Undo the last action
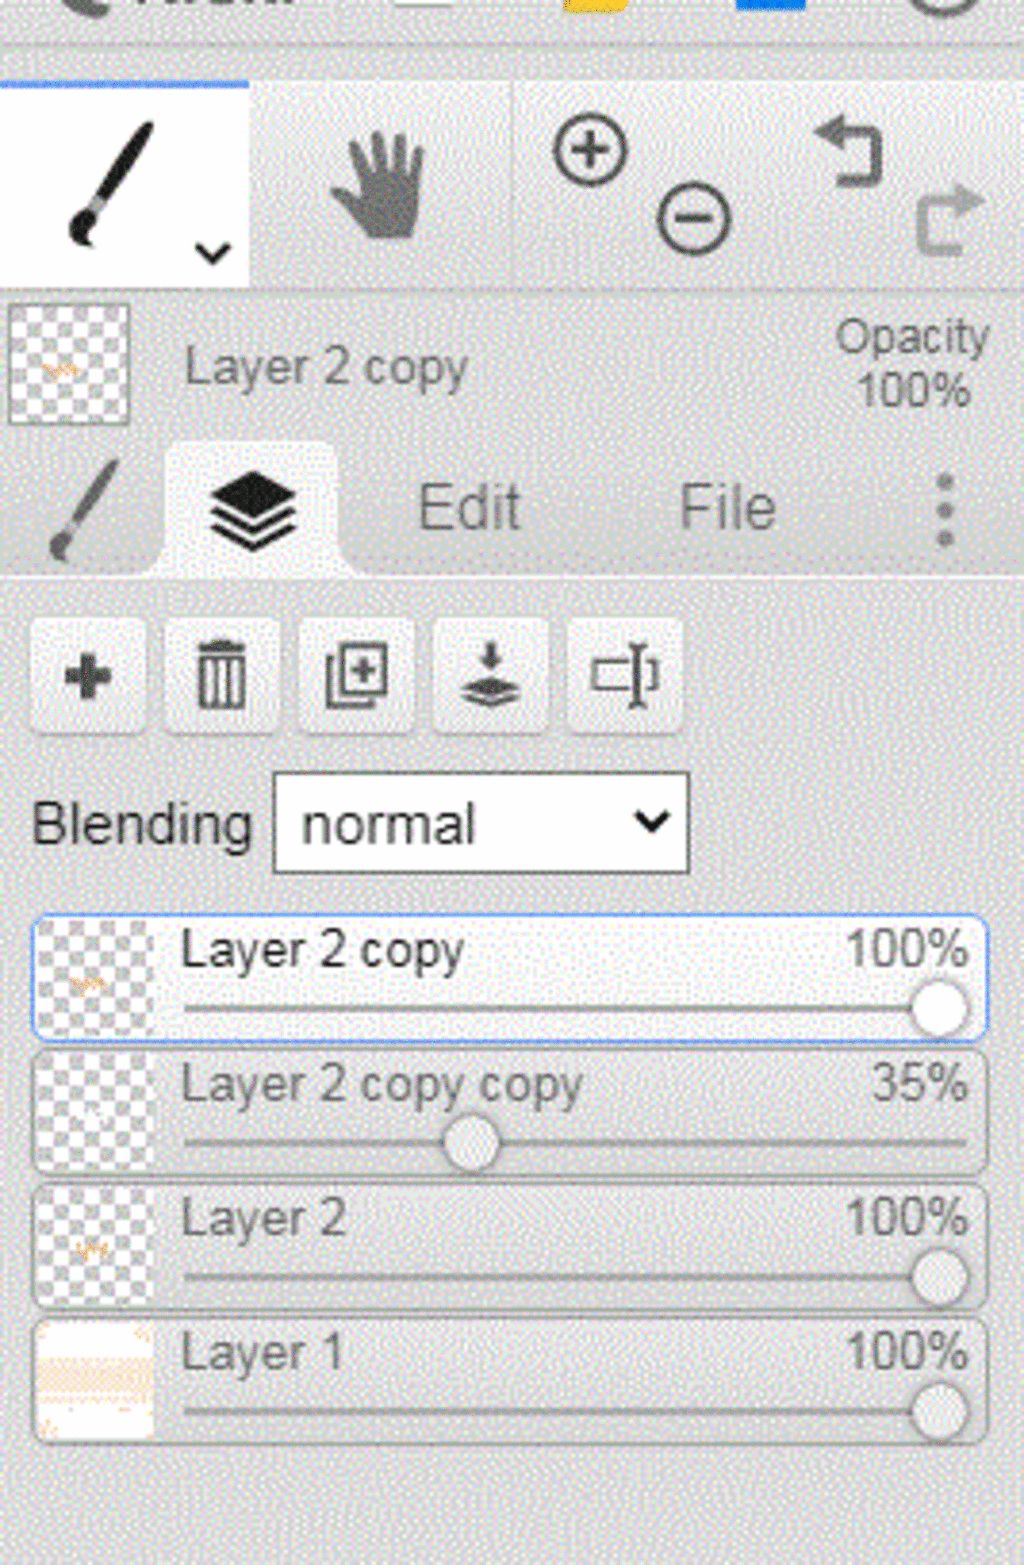 850,152
